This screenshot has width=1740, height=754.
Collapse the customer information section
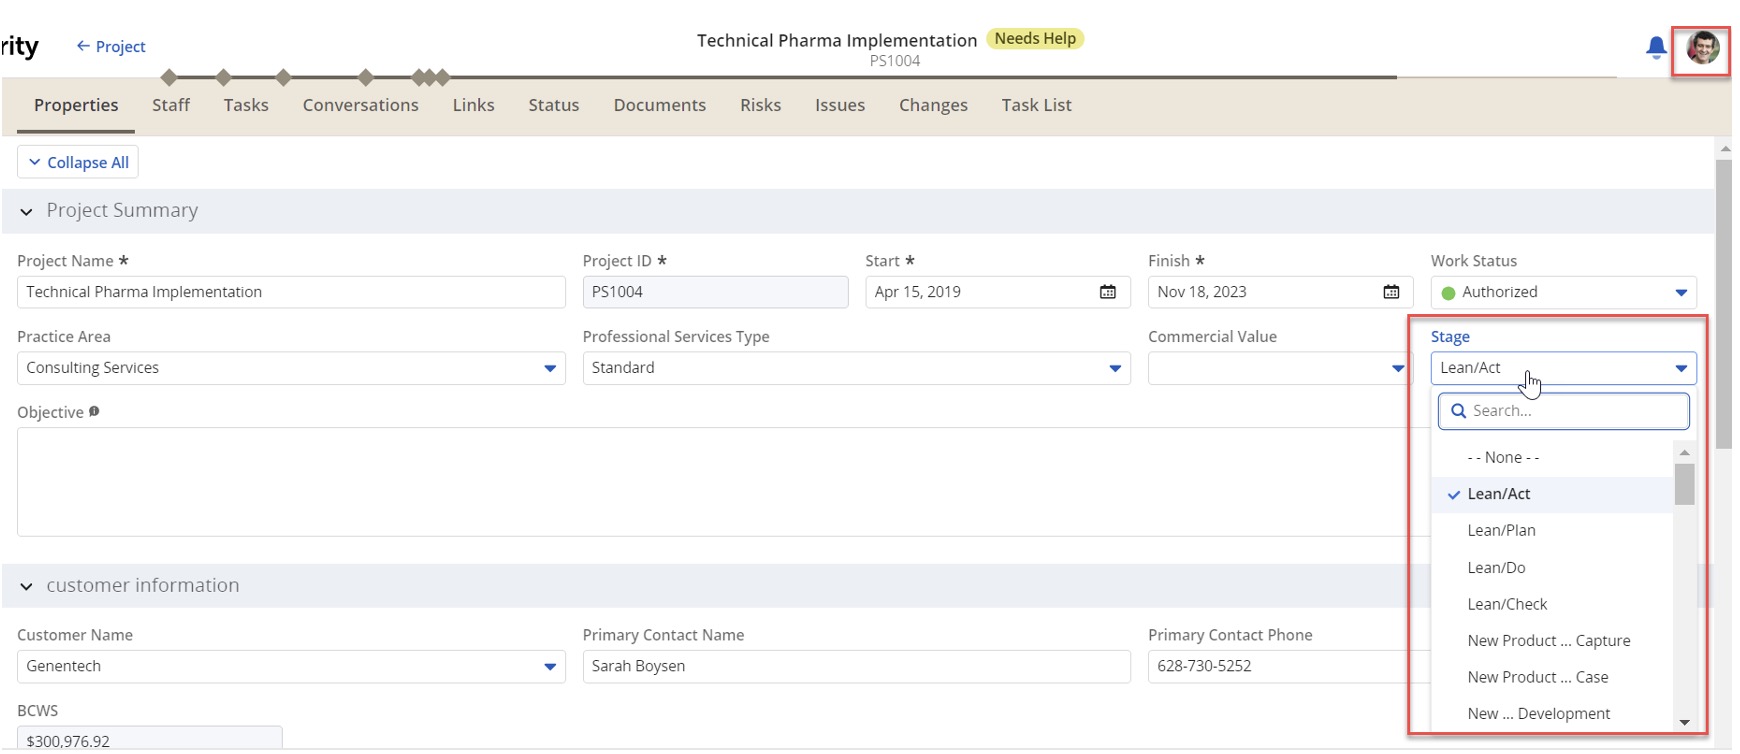(26, 586)
